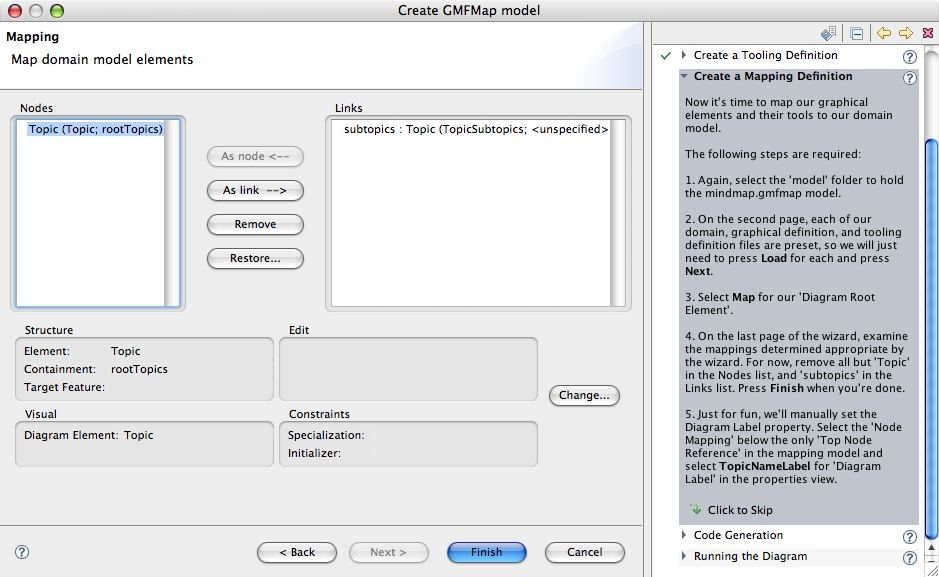Go to previous page with Back button

(x=297, y=552)
